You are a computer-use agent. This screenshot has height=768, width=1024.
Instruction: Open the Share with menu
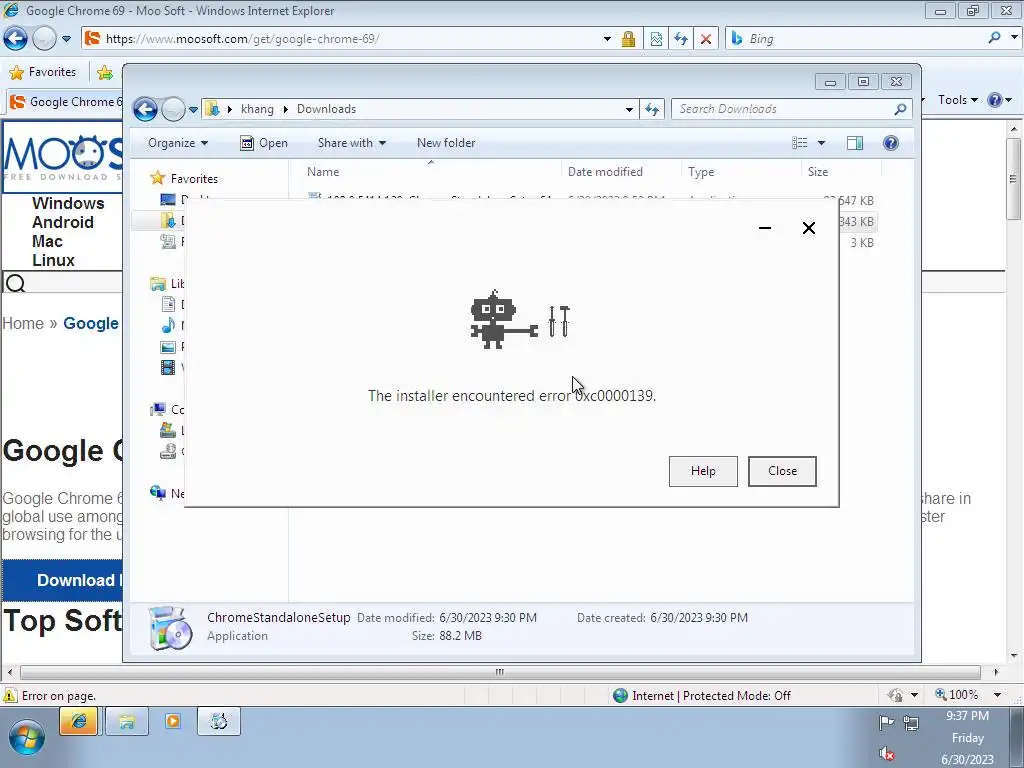click(x=351, y=143)
